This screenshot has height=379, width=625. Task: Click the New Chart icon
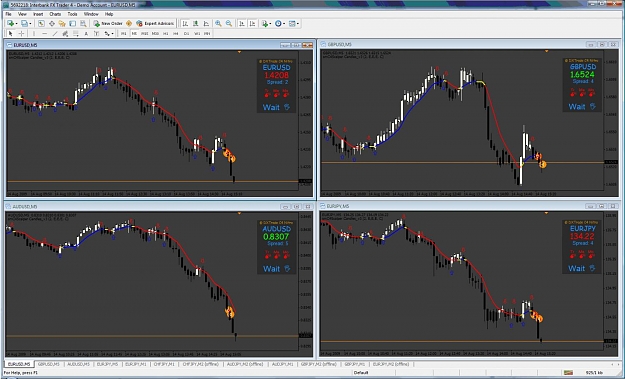pyautogui.click(x=10, y=24)
